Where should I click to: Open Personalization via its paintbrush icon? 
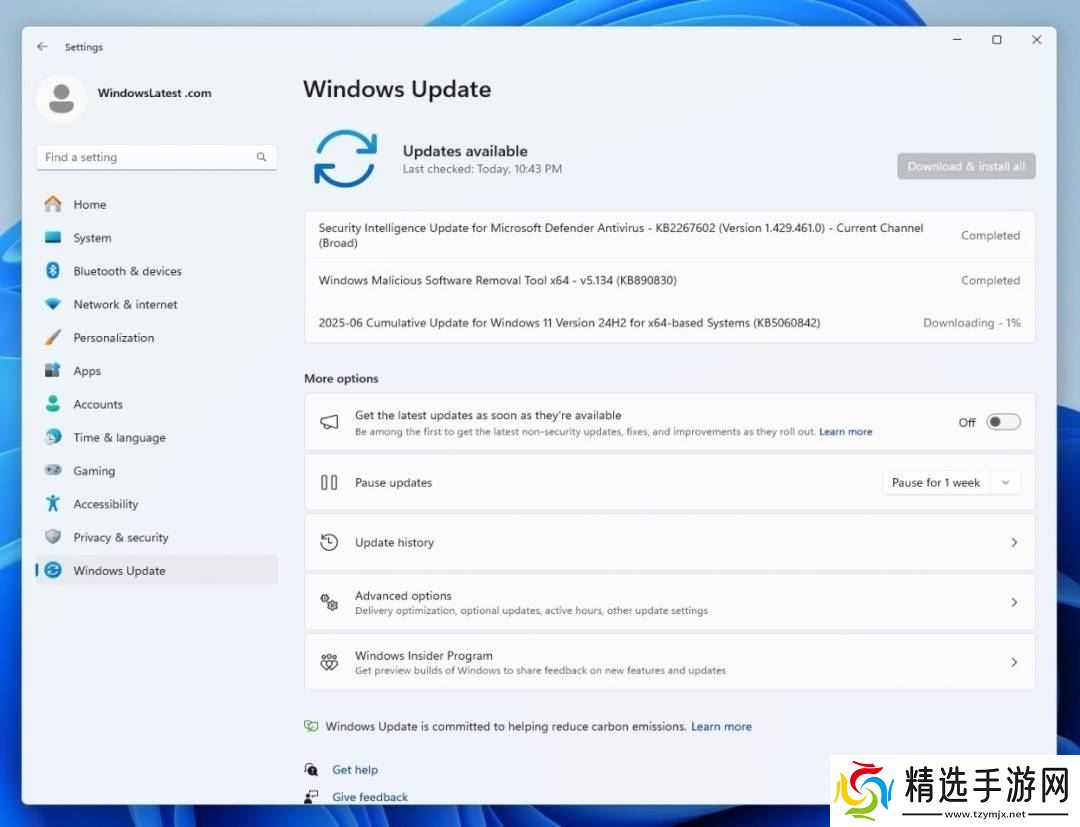click(x=53, y=338)
